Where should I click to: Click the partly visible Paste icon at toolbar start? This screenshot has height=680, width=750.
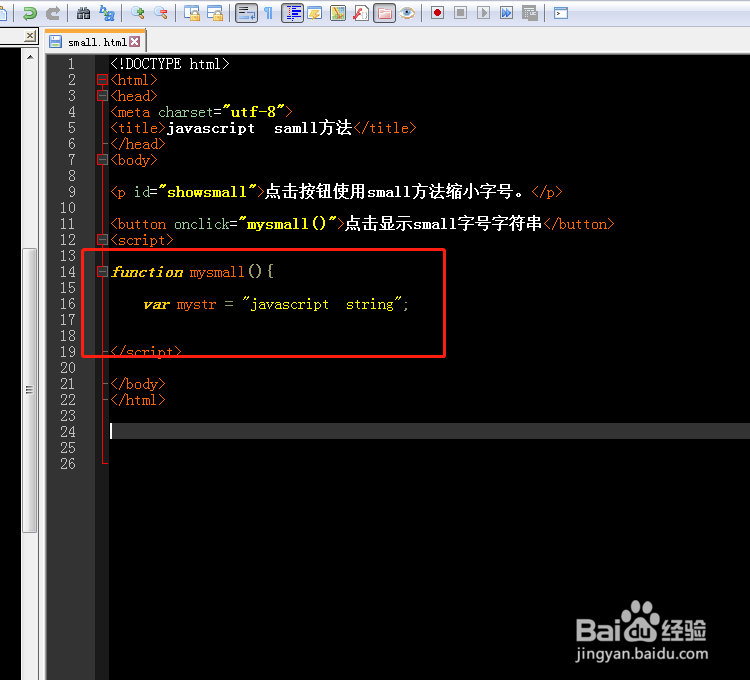tap(3, 13)
